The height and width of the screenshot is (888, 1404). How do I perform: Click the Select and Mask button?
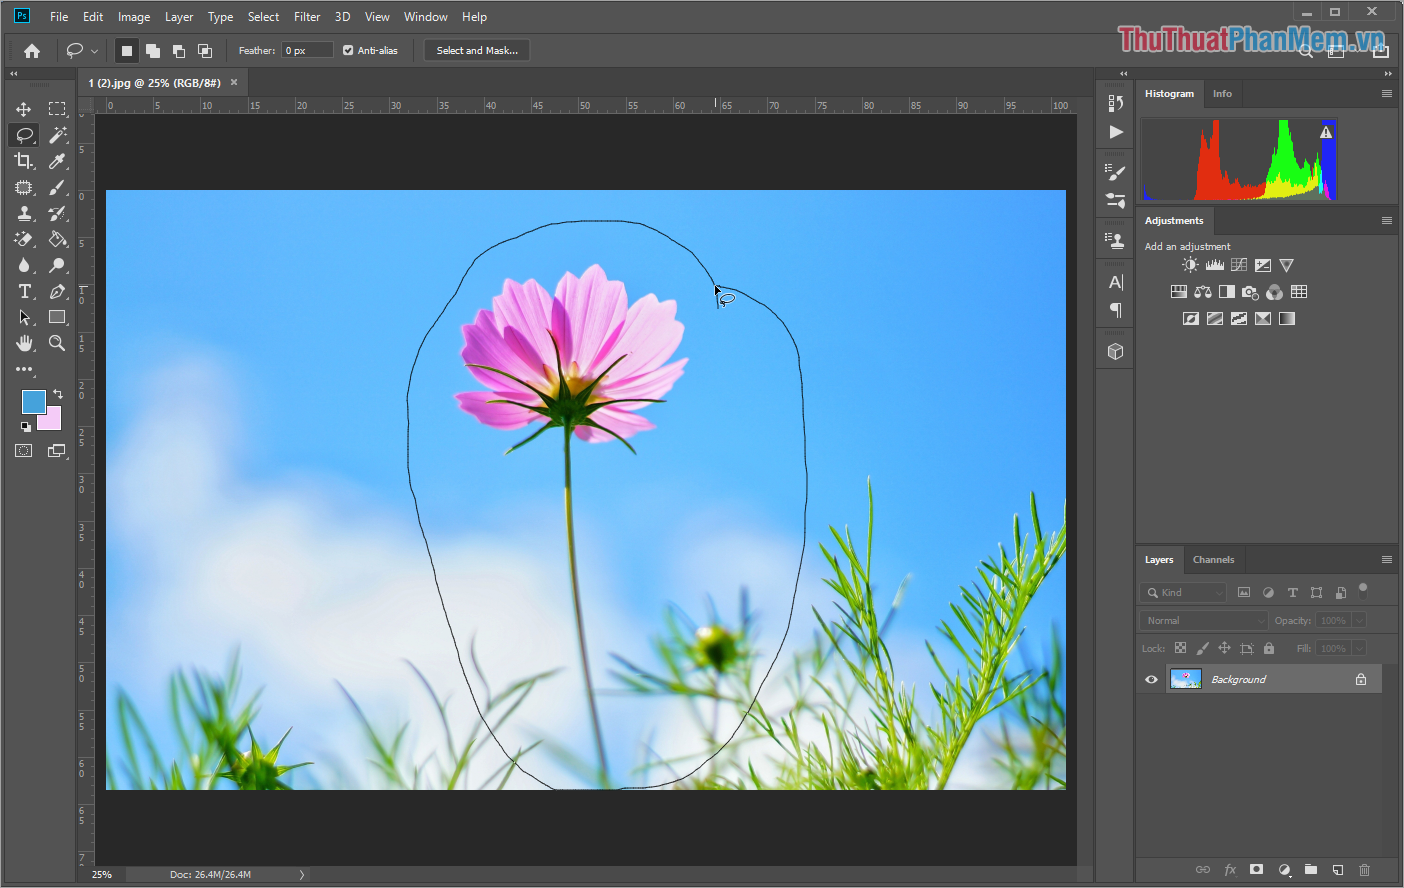[477, 49]
